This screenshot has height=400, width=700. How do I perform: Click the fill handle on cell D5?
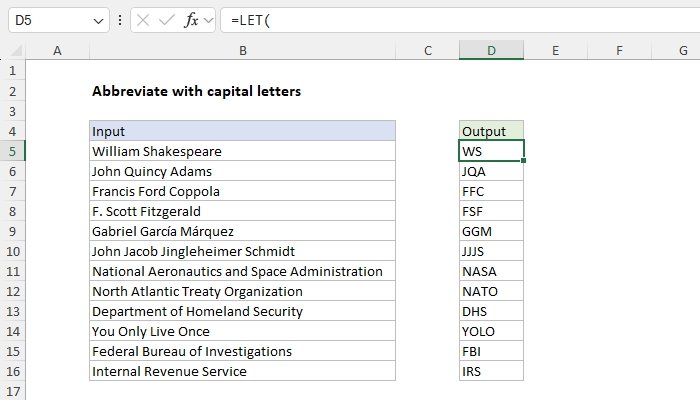[x=523, y=161]
